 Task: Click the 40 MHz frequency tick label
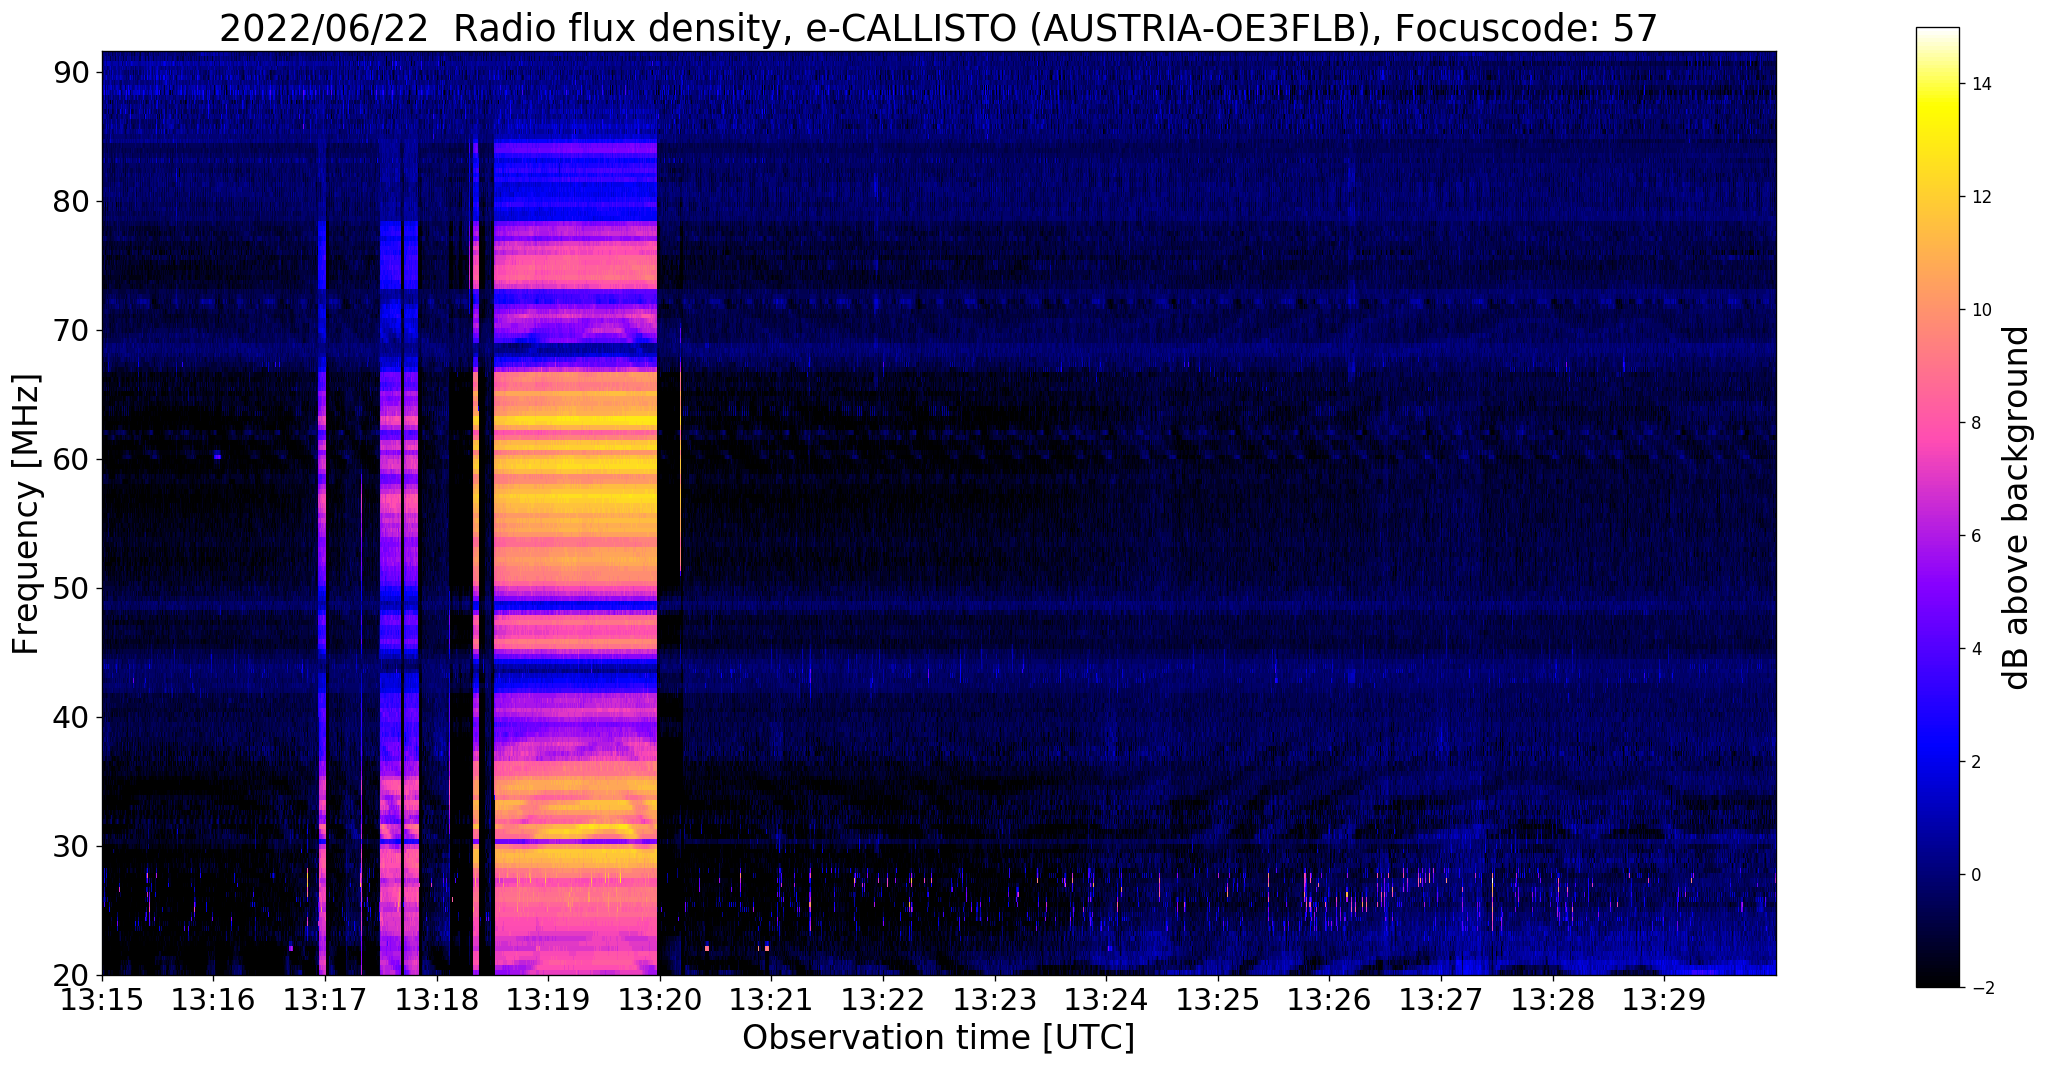pyautogui.click(x=71, y=717)
